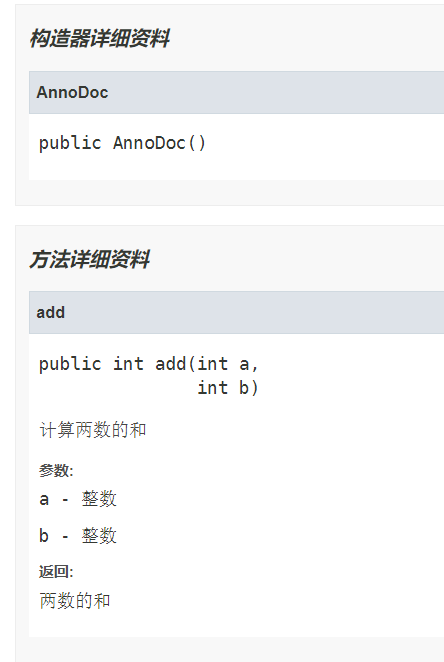Screen dimensions: 444x662
Task: Click the 'b - 整数' parameter entry
Action: coord(78,535)
